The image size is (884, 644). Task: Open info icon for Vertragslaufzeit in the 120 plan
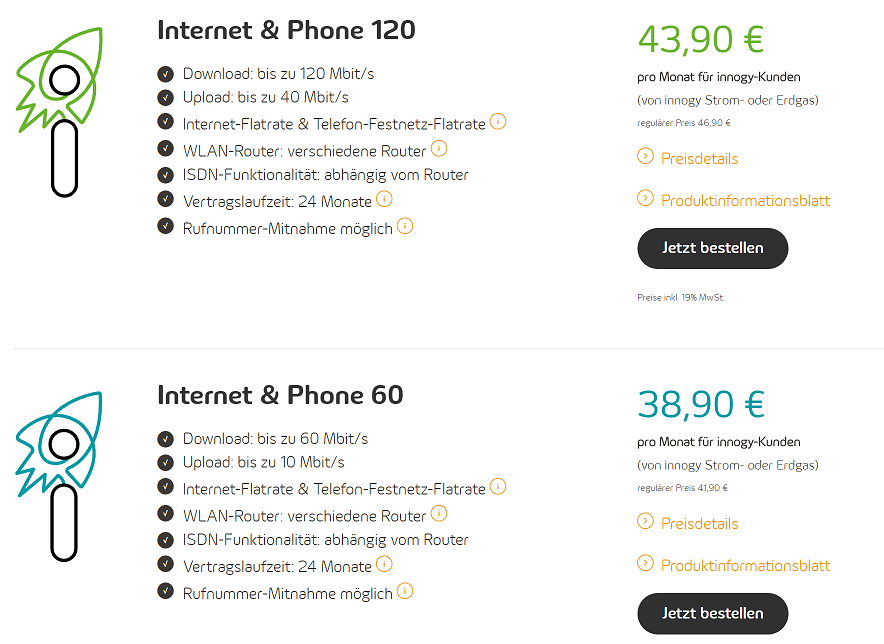click(384, 199)
